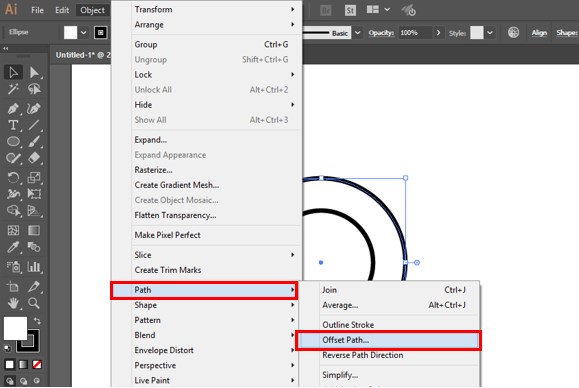
Task: Open fill swatch dropdown arrow
Action: point(84,32)
